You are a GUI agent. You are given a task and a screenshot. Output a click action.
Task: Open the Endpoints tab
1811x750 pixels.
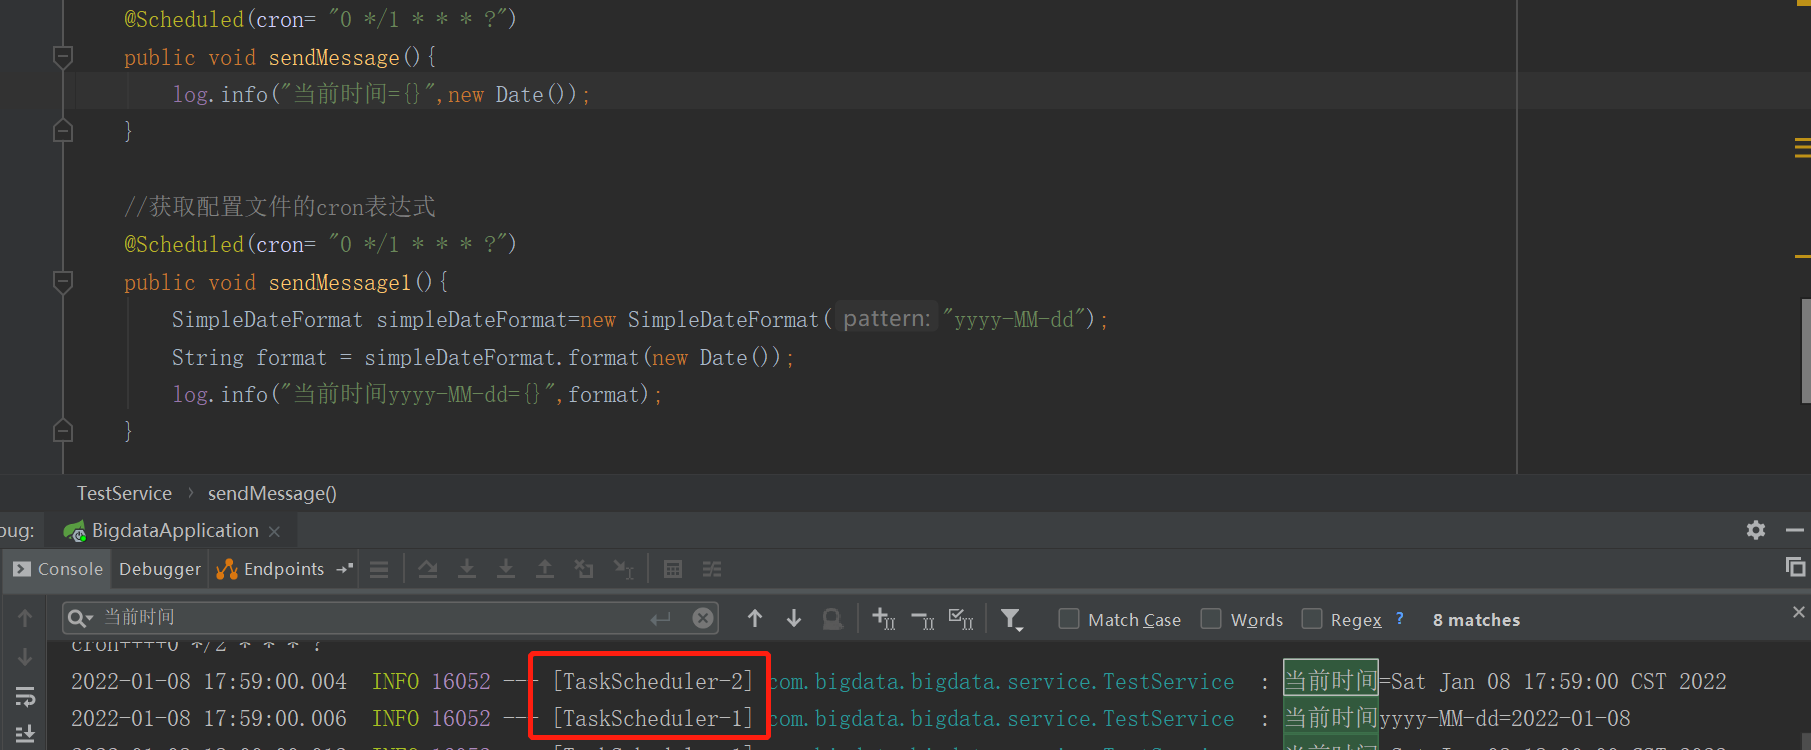coord(271,569)
